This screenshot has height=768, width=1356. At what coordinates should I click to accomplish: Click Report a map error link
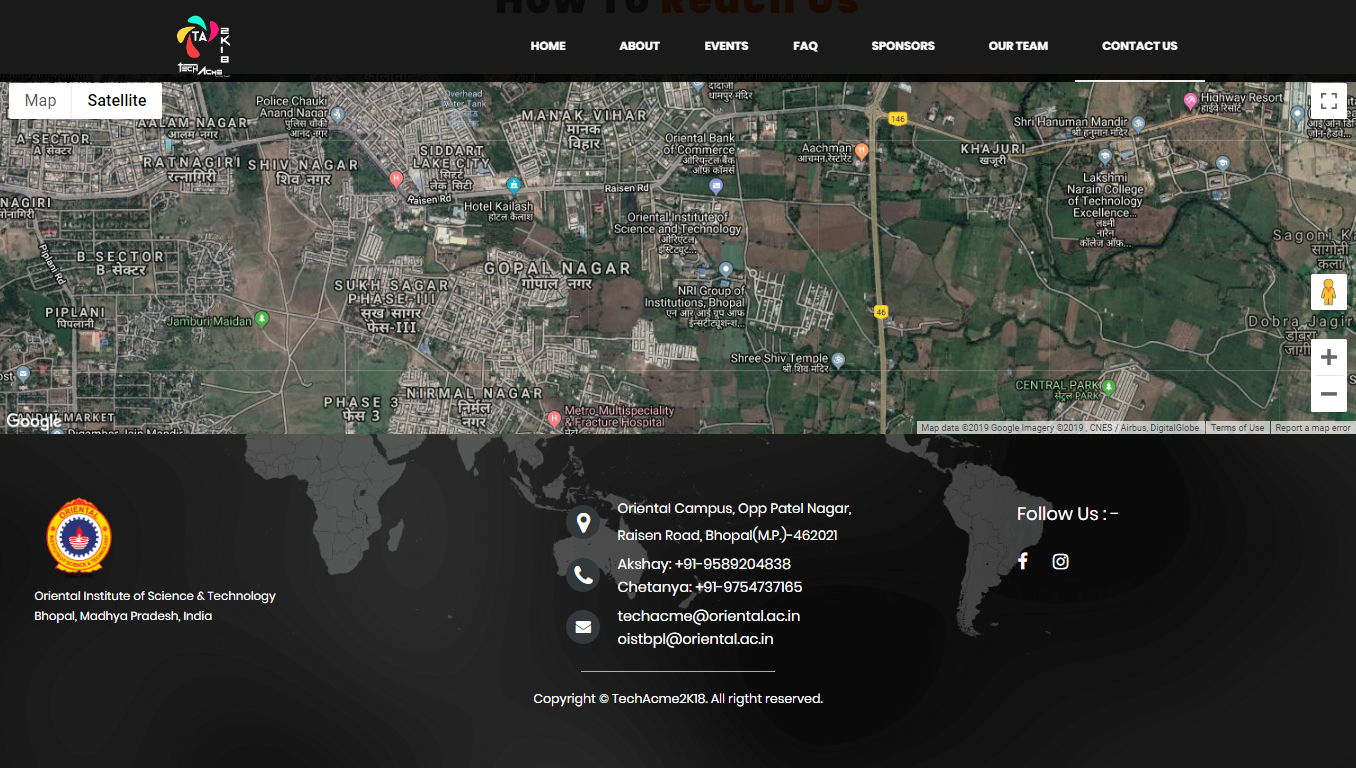(1312, 428)
